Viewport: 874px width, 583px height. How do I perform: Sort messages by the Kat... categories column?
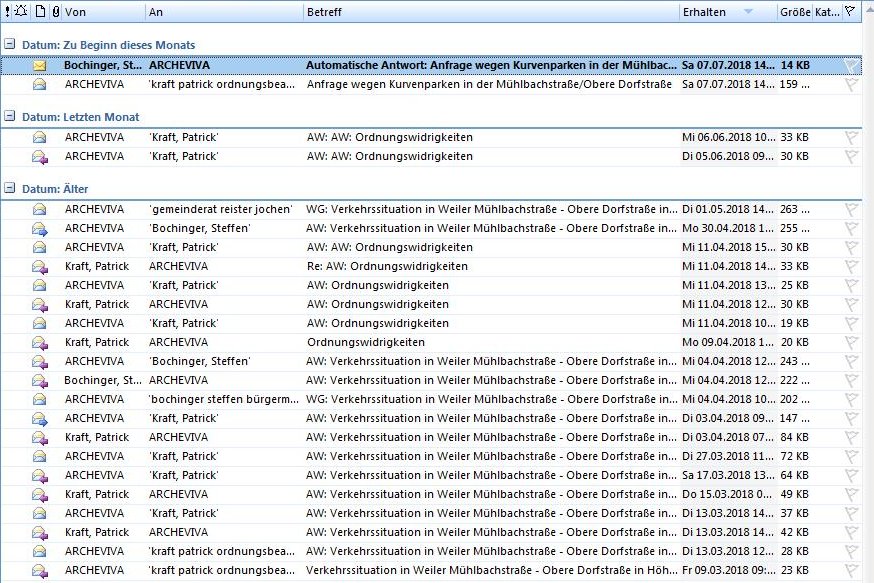tap(827, 12)
